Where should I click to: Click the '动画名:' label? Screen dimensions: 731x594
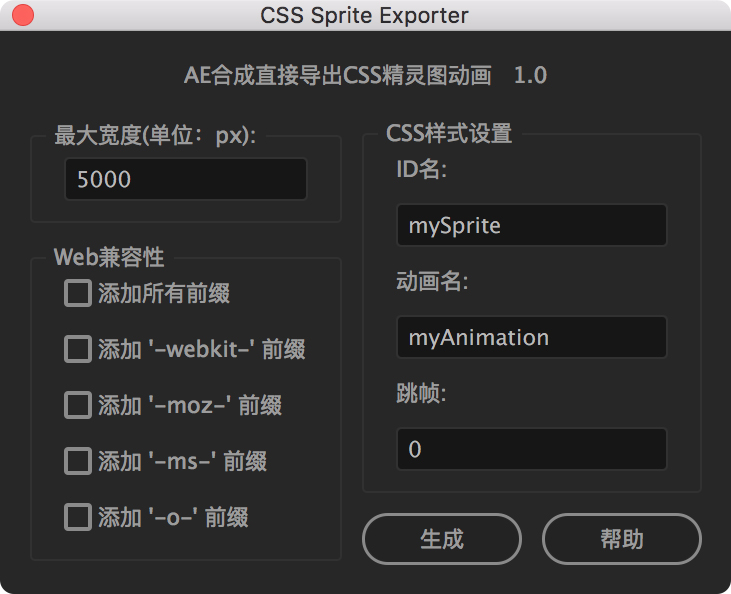(432, 281)
